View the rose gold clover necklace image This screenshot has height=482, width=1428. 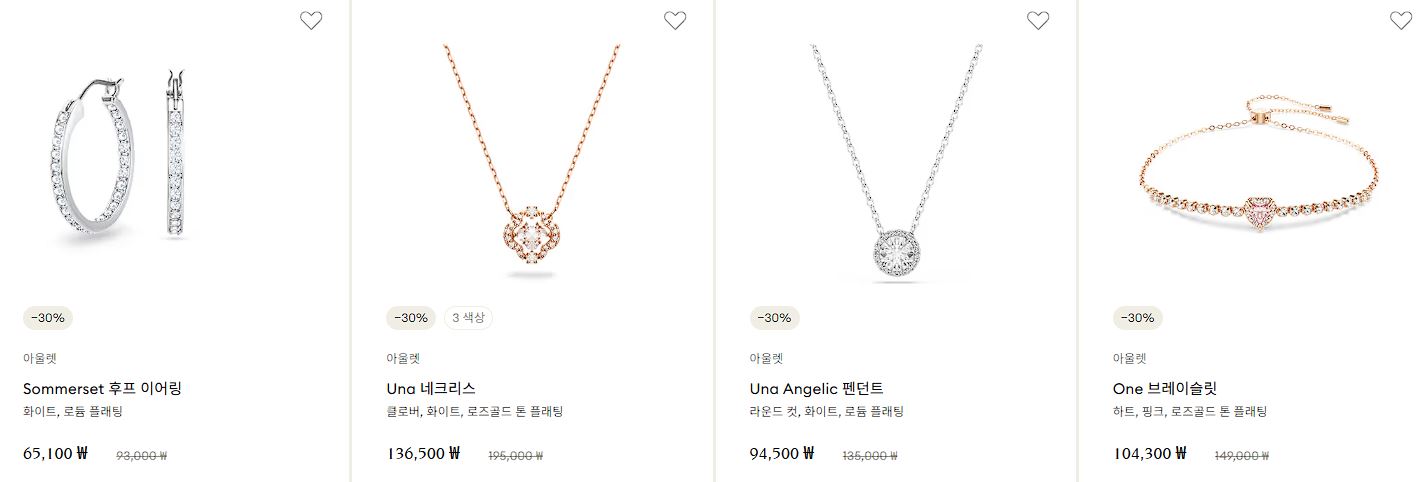pyautogui.click(x=530, y=160)
